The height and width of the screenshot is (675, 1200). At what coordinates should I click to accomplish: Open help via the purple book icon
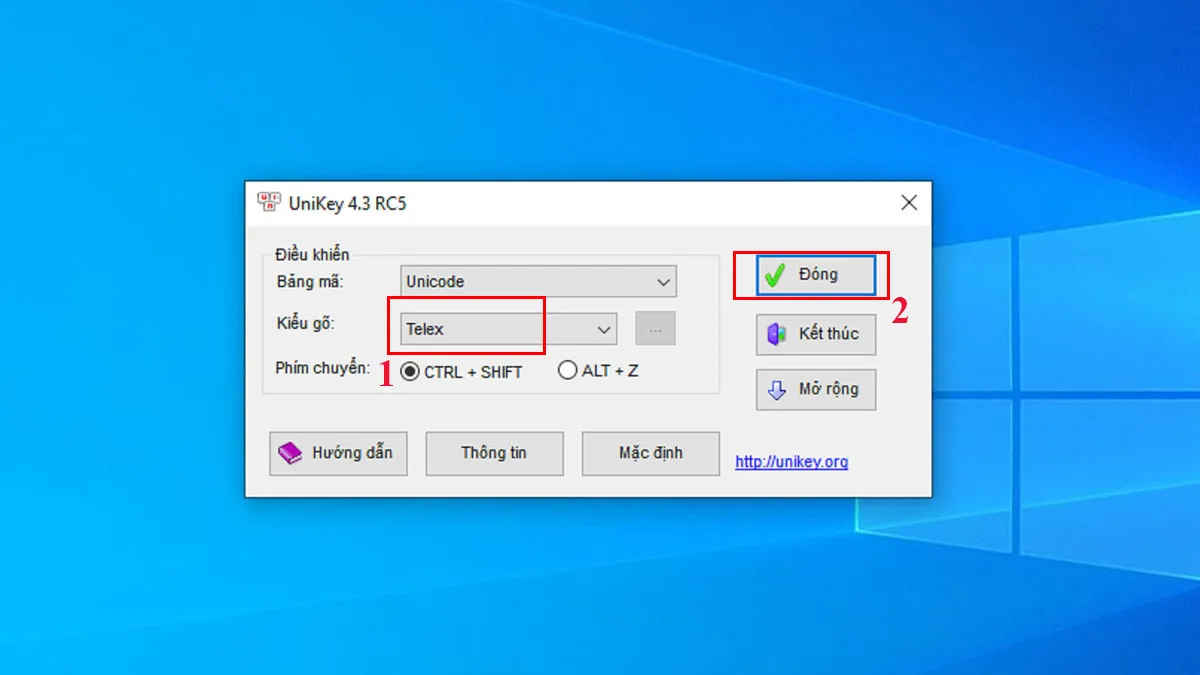click(x=290, y=453)
